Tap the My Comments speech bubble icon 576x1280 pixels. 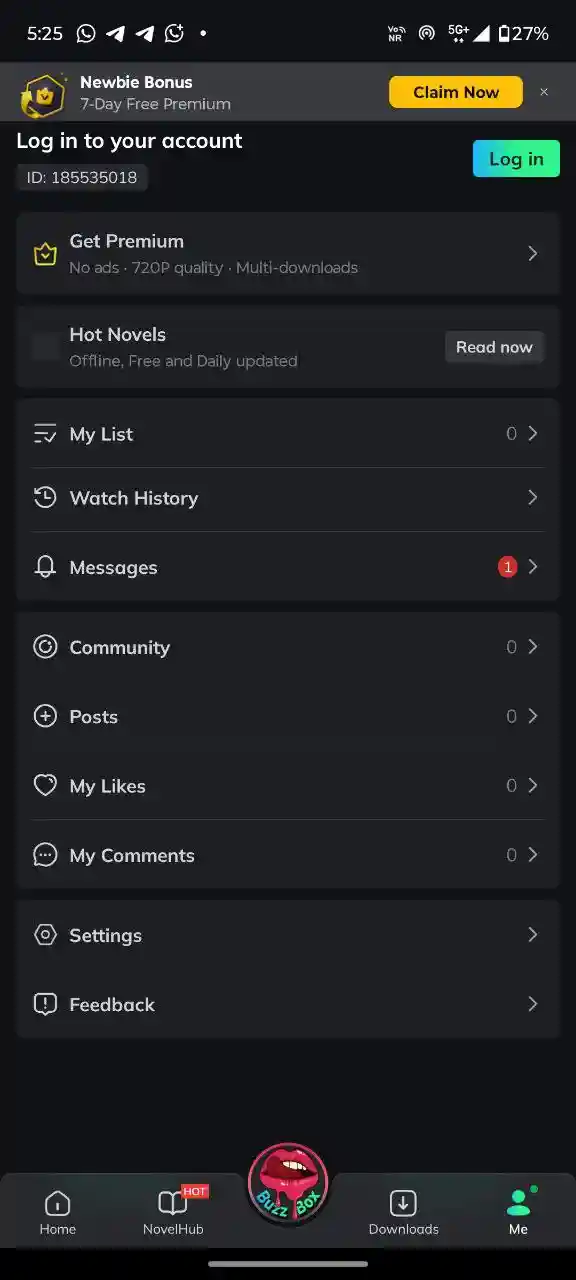point(45,855)
